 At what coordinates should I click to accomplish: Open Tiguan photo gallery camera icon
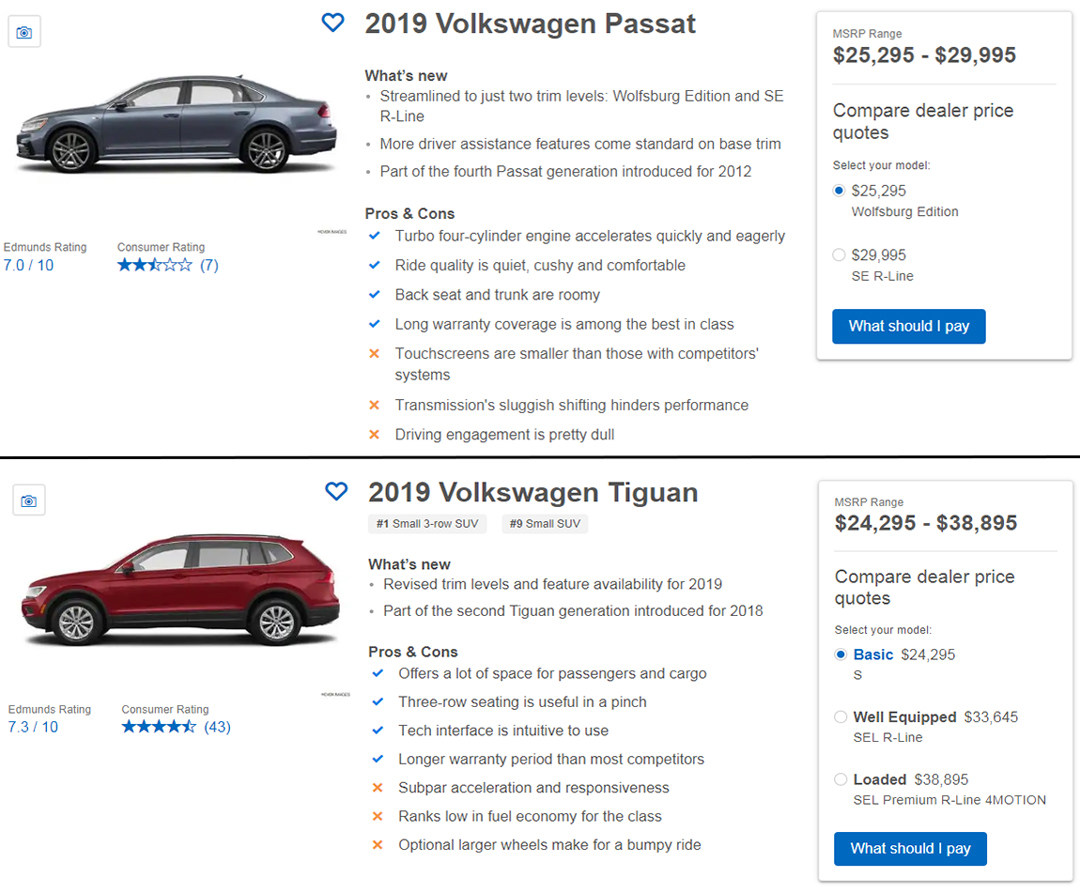(x=28, y=500)
